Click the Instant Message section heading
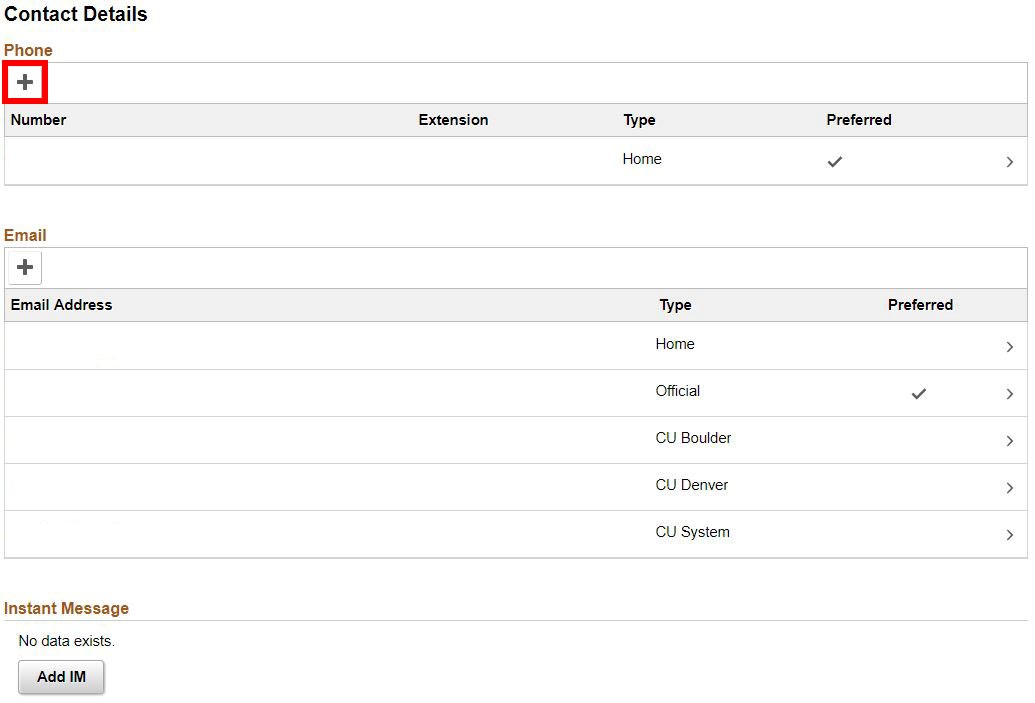This screenshot has width=1035, height=703. 66,608
